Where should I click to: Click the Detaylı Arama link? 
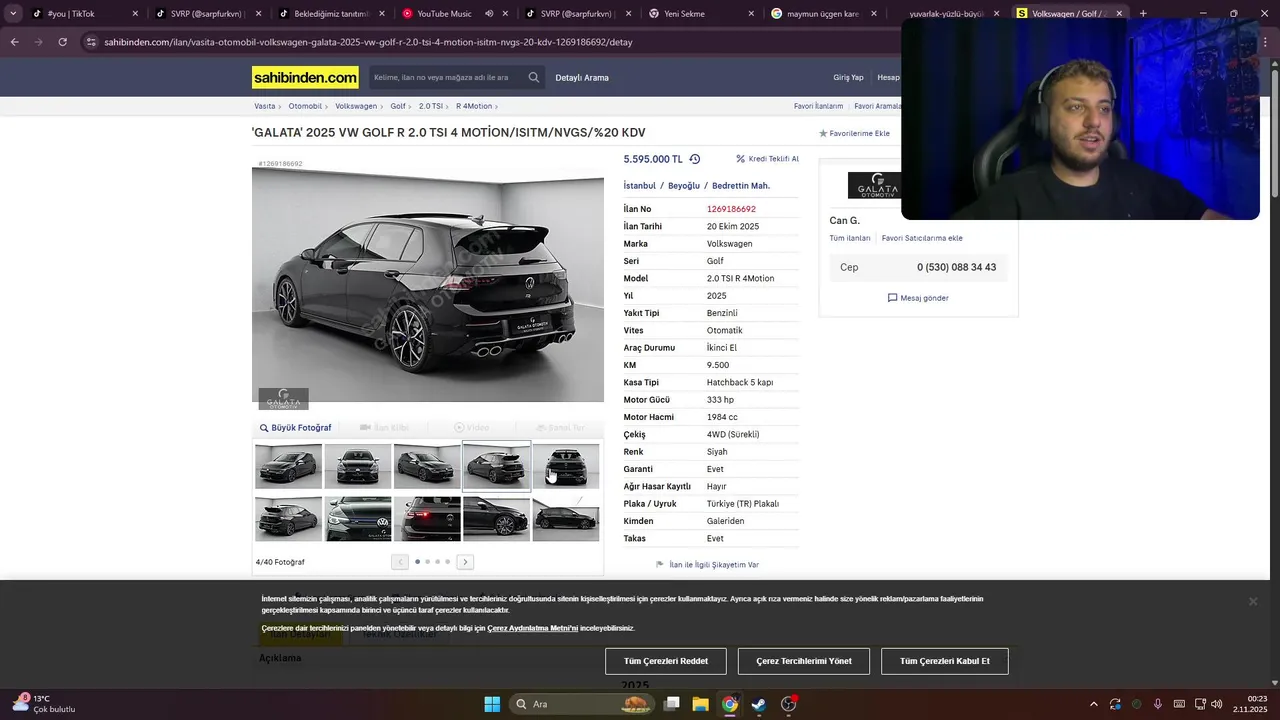[x=582, y=78]
